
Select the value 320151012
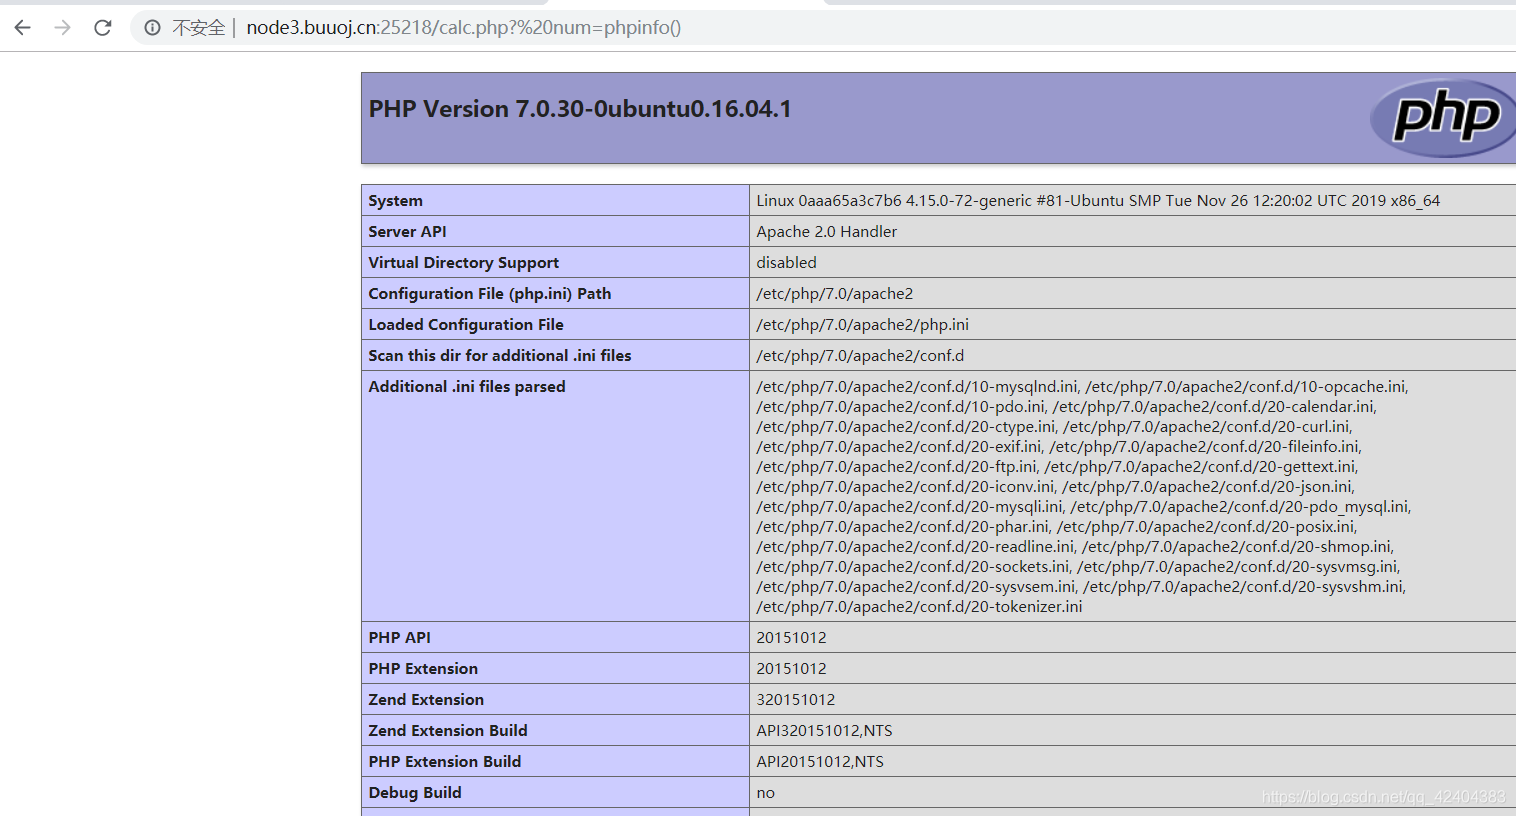(x=796, y=700)
